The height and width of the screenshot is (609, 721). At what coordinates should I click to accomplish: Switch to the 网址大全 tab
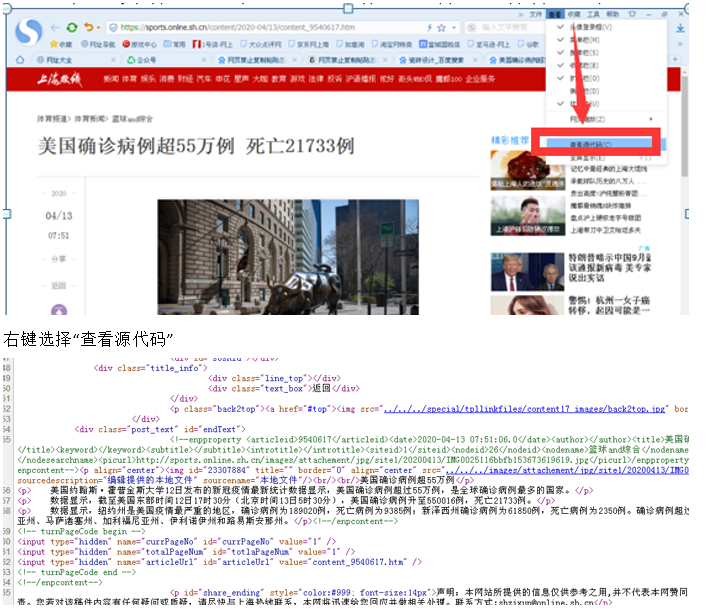(x=74, y=60)
